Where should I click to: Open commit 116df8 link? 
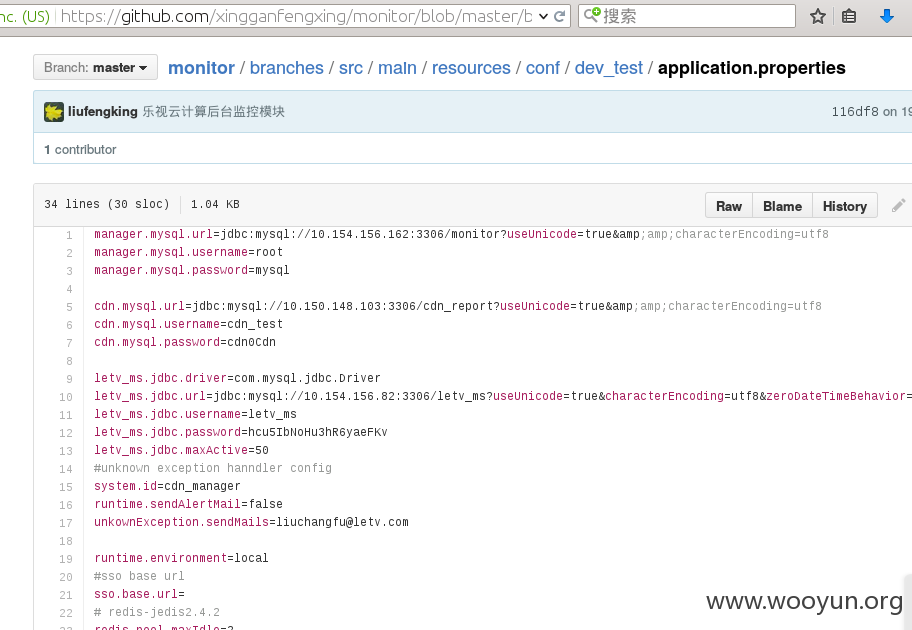coord(854,112)
